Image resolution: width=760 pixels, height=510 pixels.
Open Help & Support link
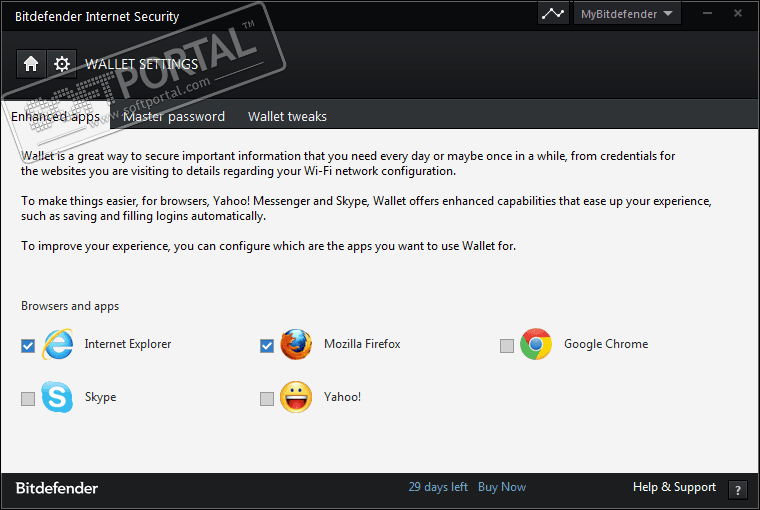coord(674,487)
